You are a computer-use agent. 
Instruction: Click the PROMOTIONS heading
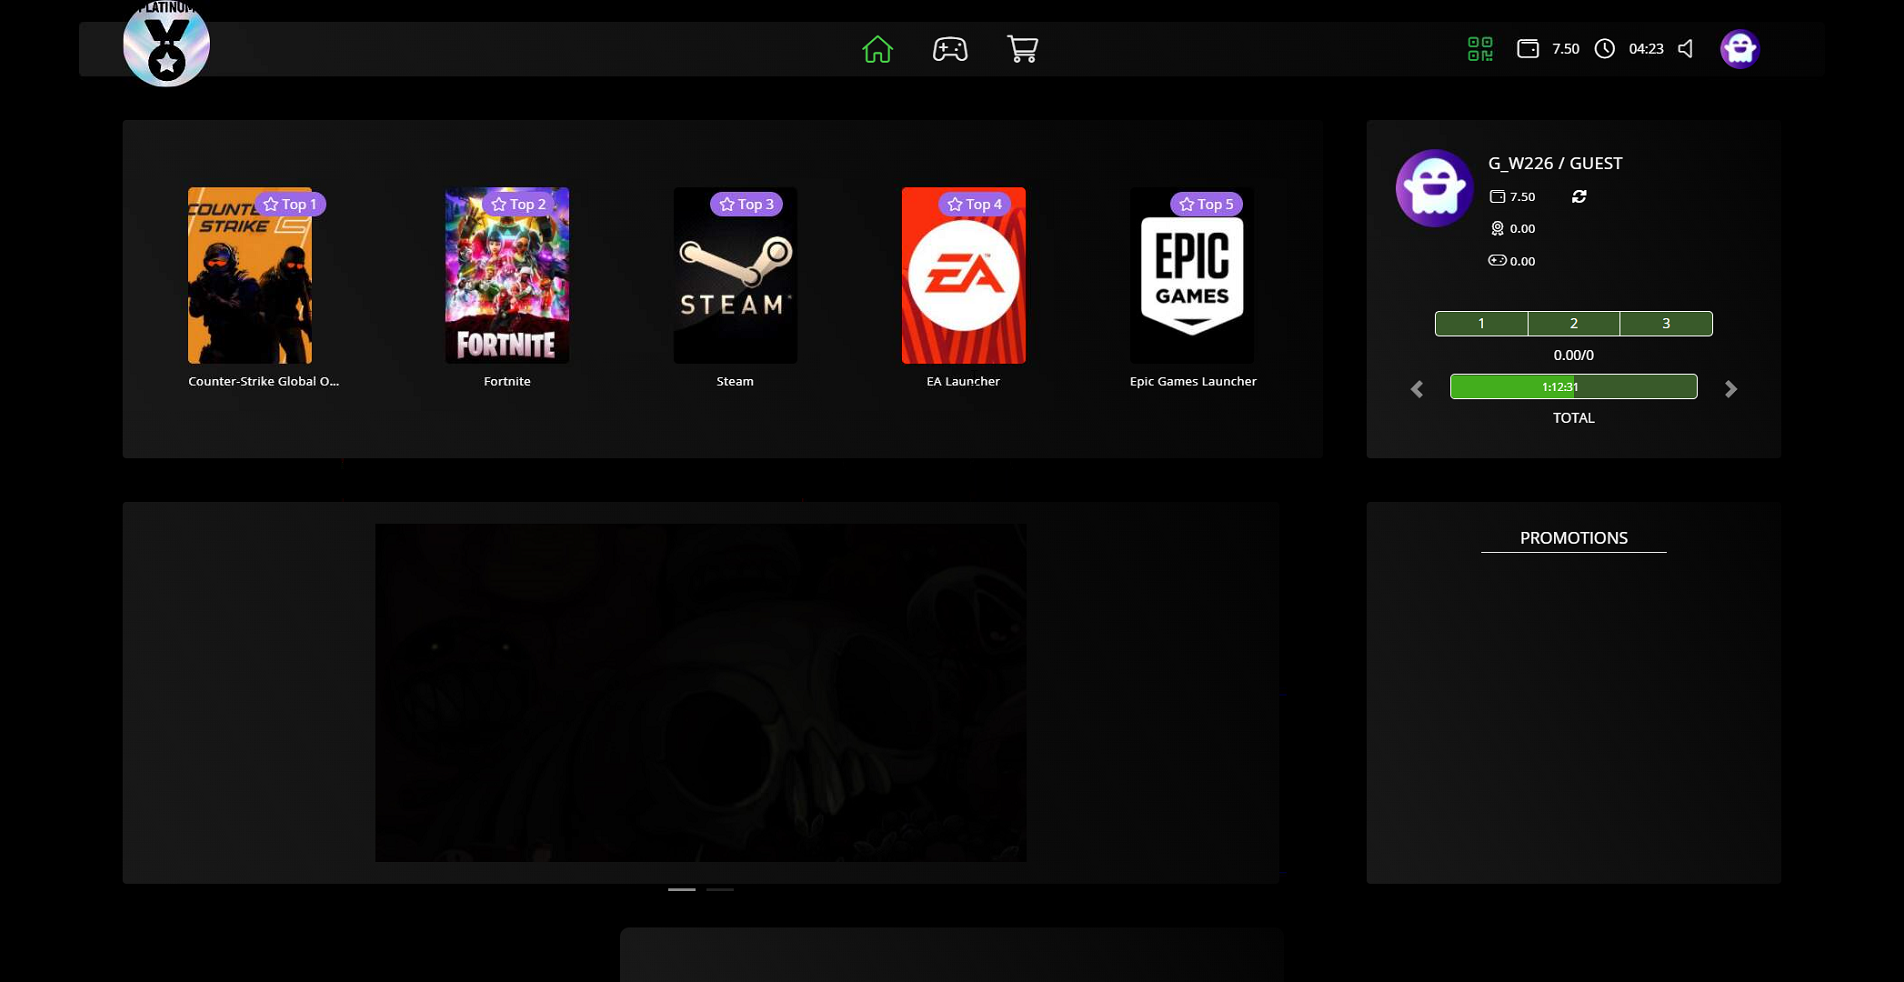[x=1574, y=538]
